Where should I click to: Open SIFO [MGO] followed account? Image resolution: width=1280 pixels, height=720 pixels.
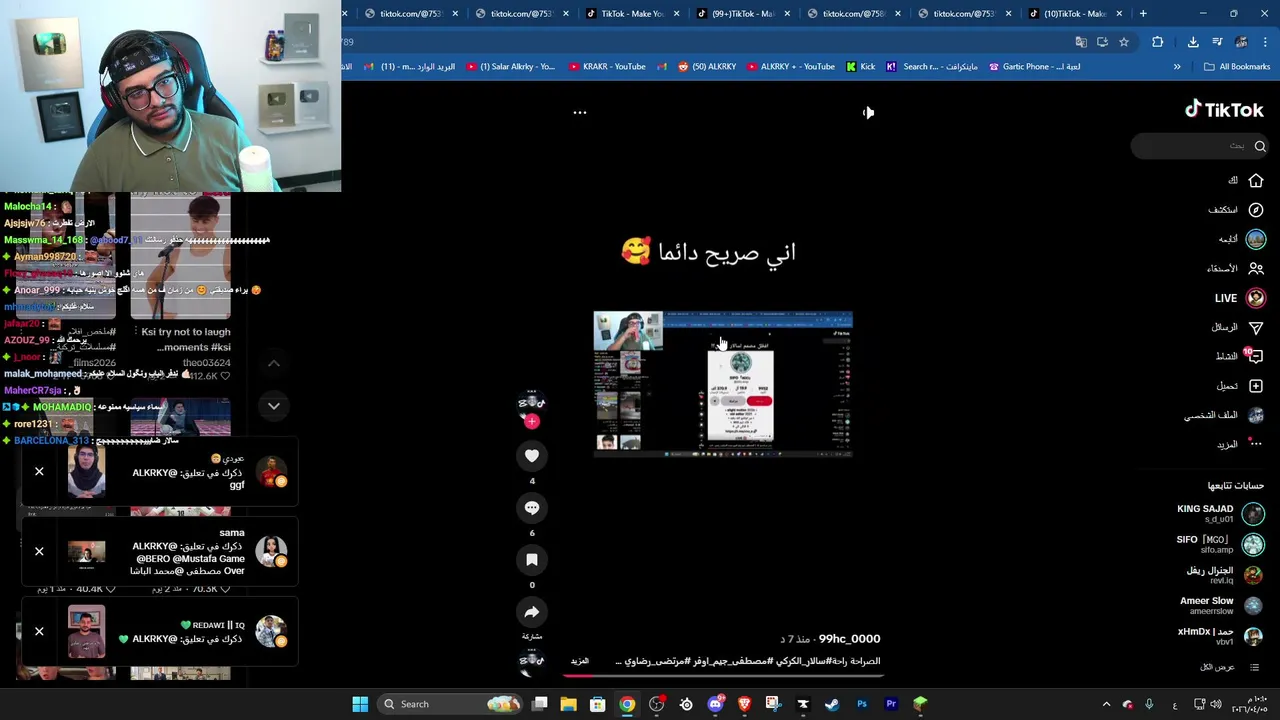coord(1219,544)
